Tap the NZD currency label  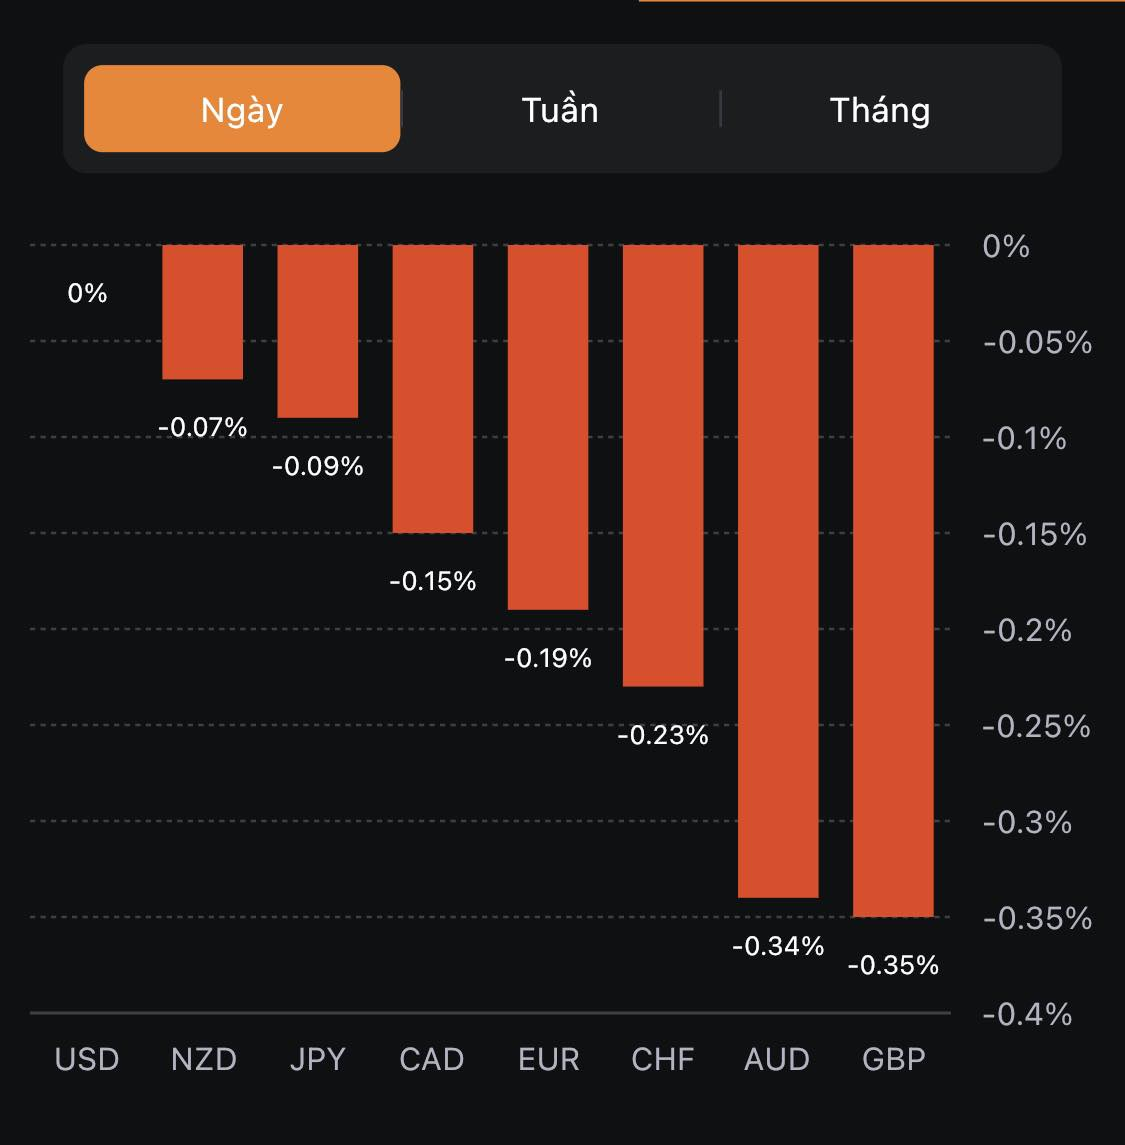pyautogui.click(x=203, y=1059)
